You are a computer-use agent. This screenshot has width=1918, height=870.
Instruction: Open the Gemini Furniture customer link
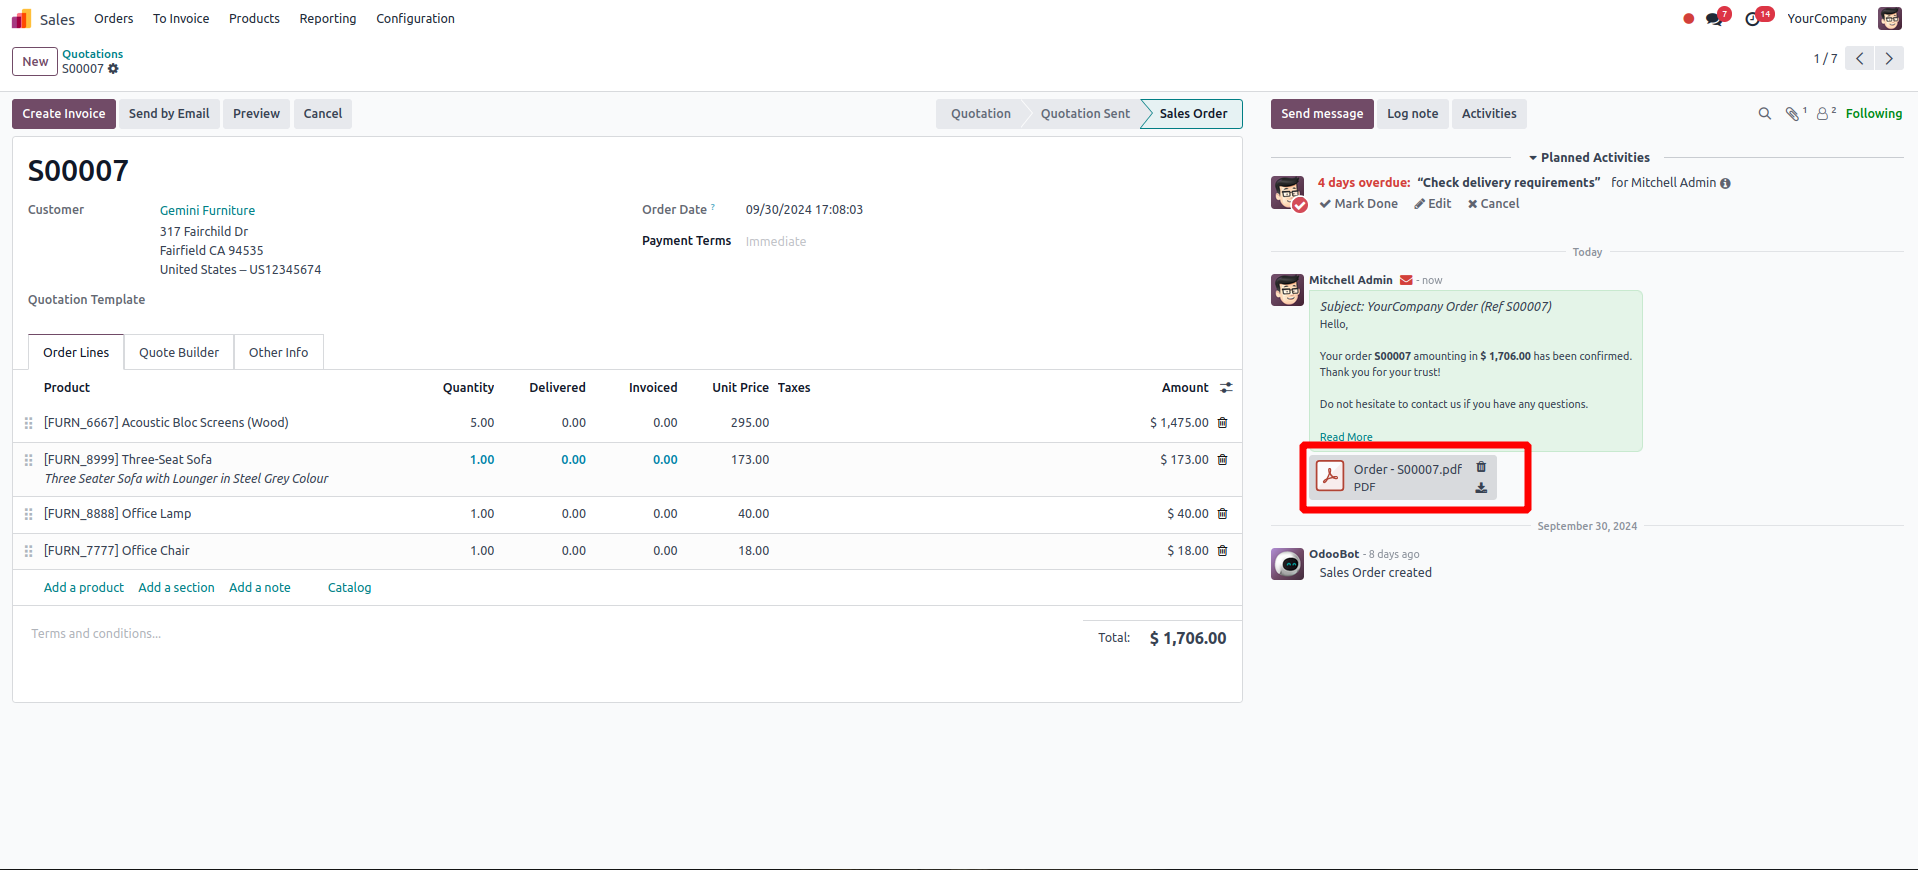(207, 211)
